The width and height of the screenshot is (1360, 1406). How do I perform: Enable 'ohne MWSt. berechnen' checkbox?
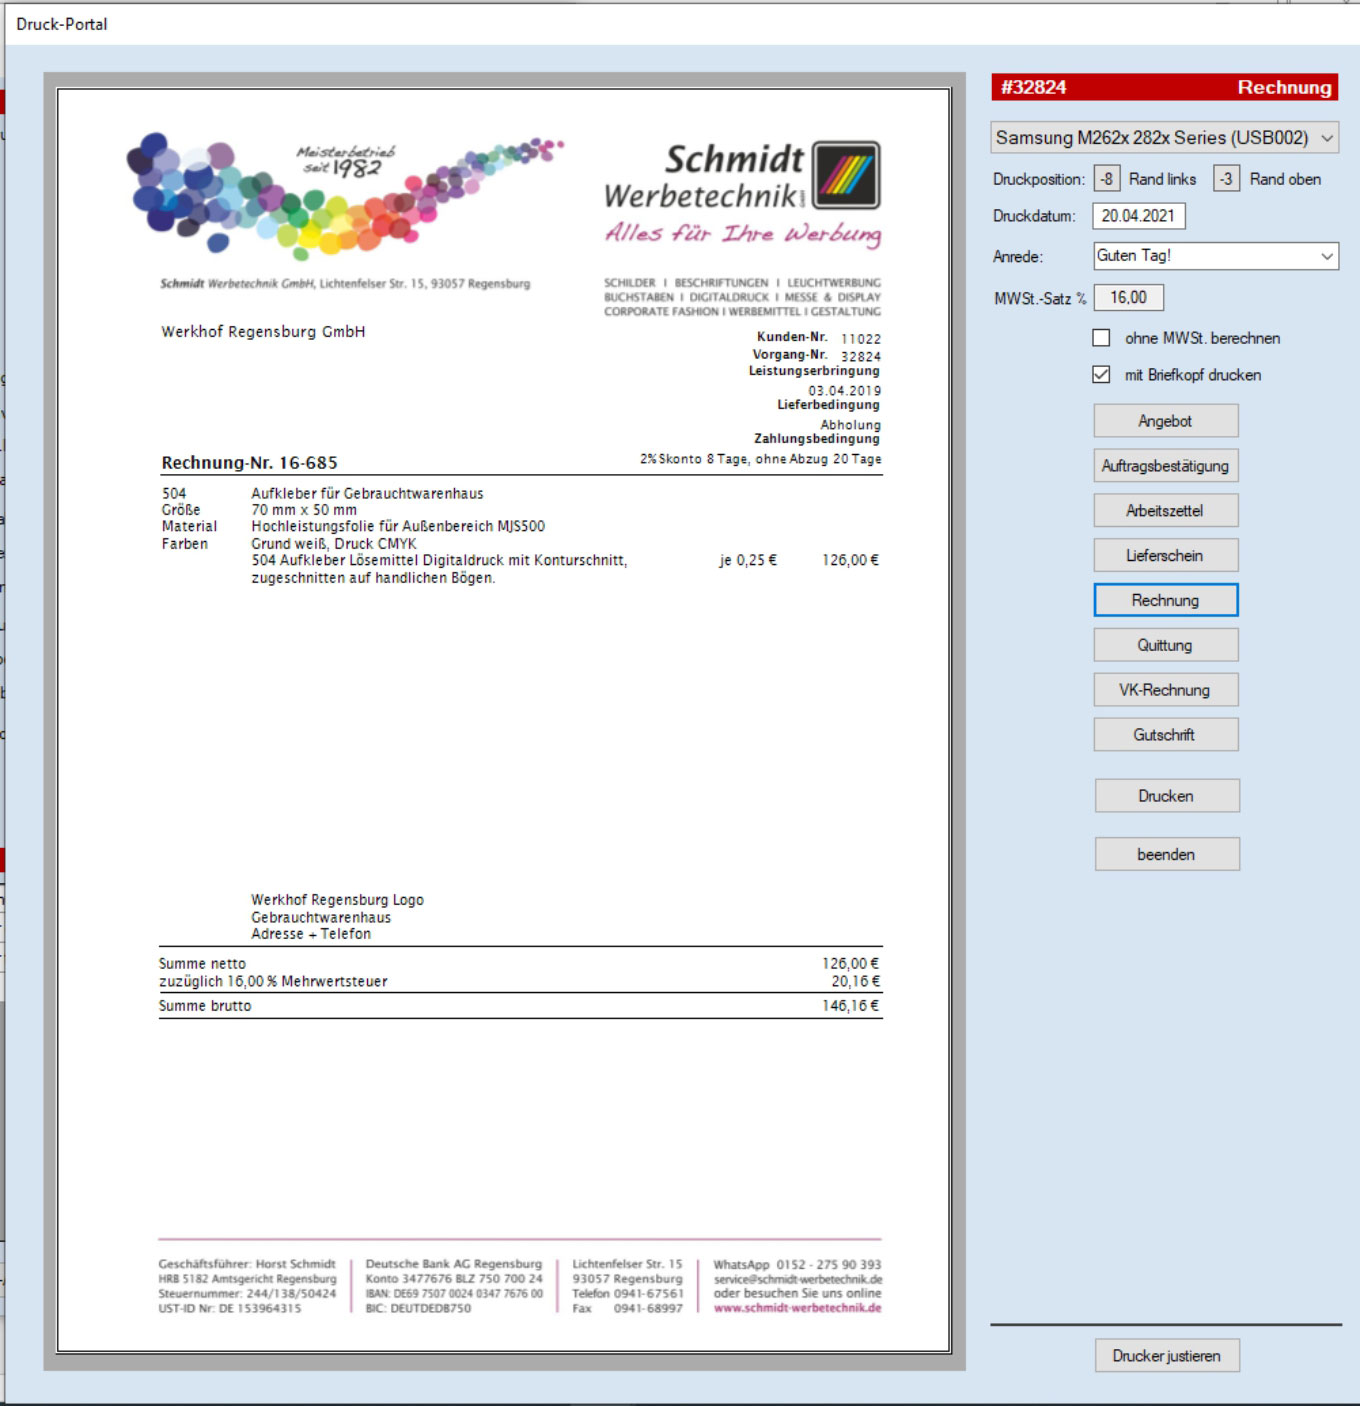(x=1101, y=338)
